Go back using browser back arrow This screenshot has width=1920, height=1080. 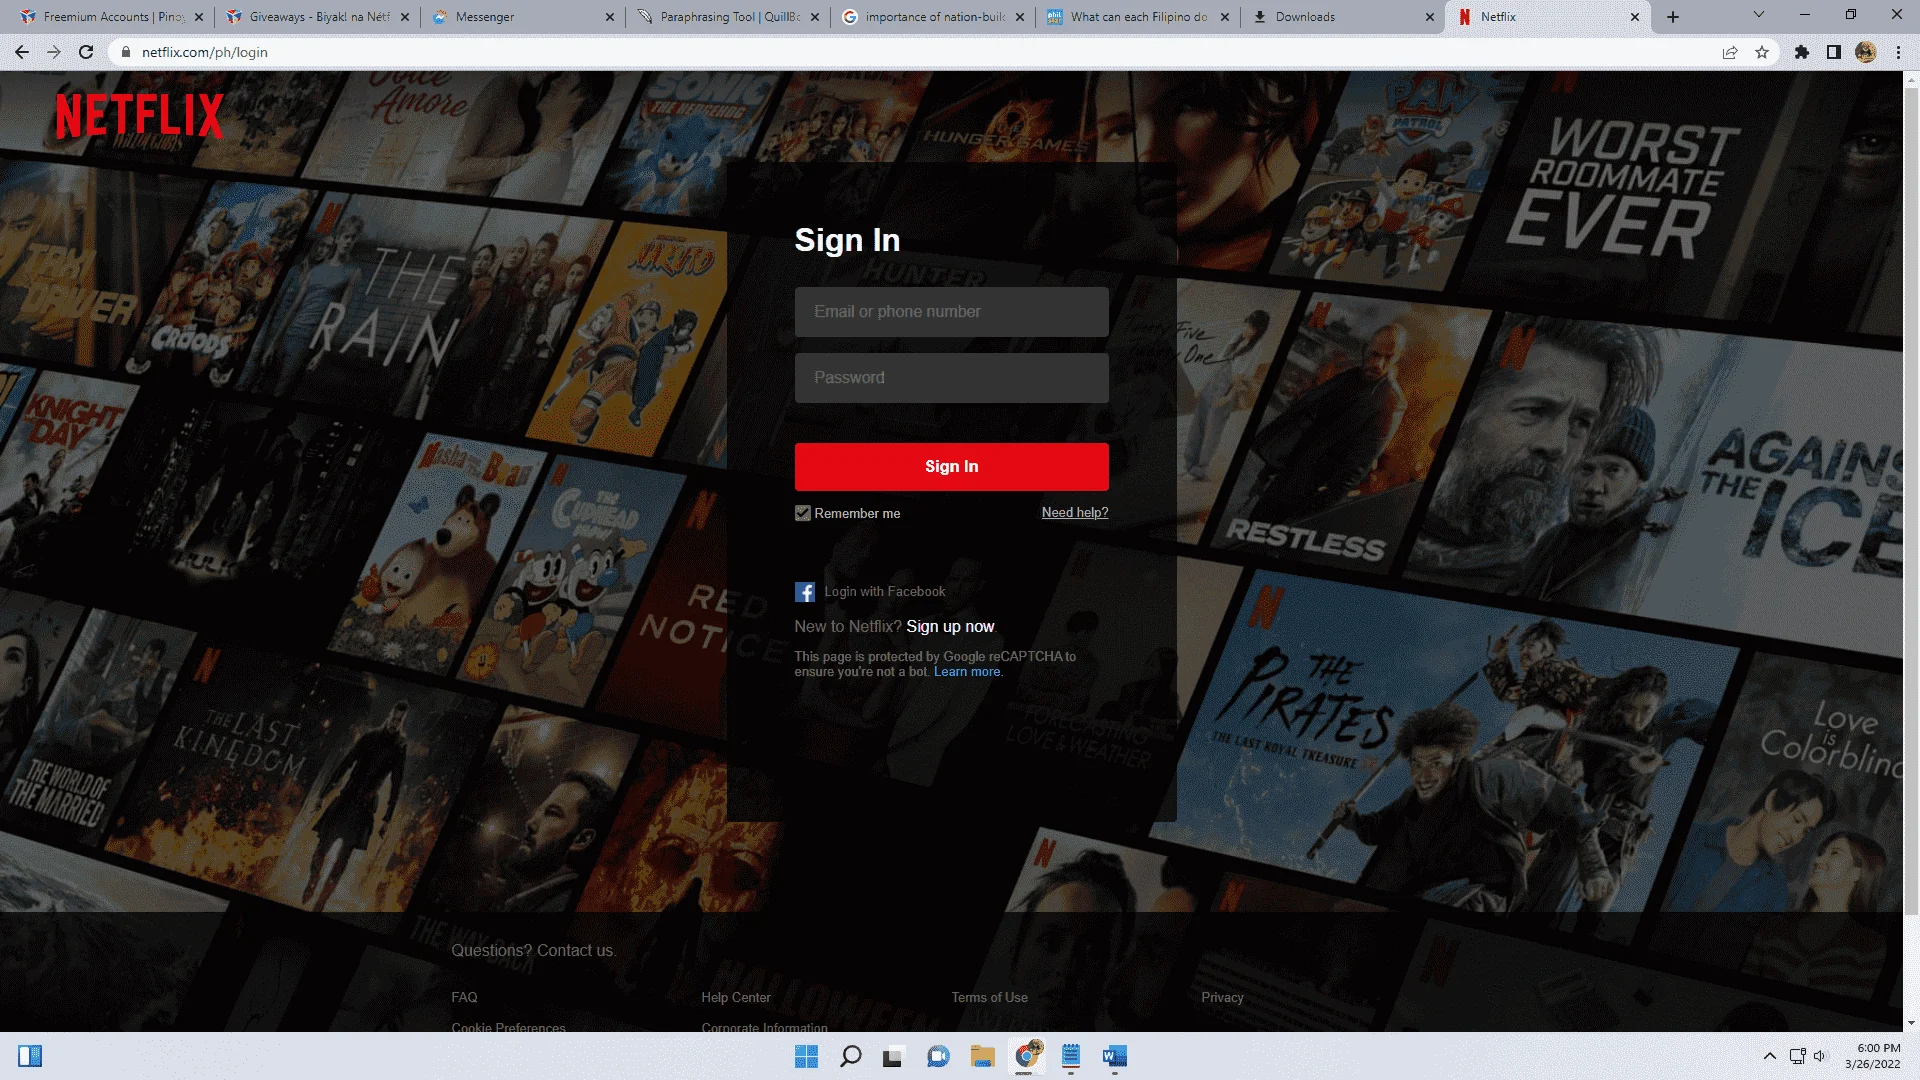pyautogui.click(x=22, y=52)
